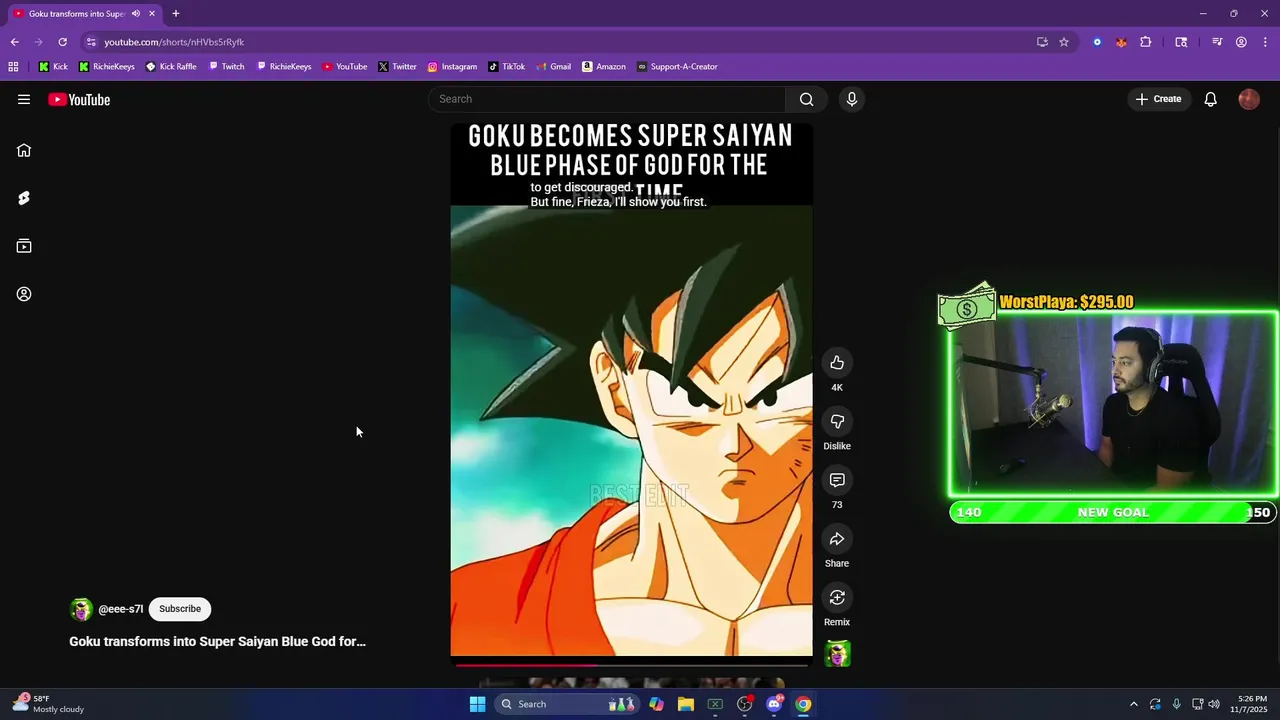Open the Kick Raffle bookmark
The width and height of the screenshot is (1280, 720).
171,67
